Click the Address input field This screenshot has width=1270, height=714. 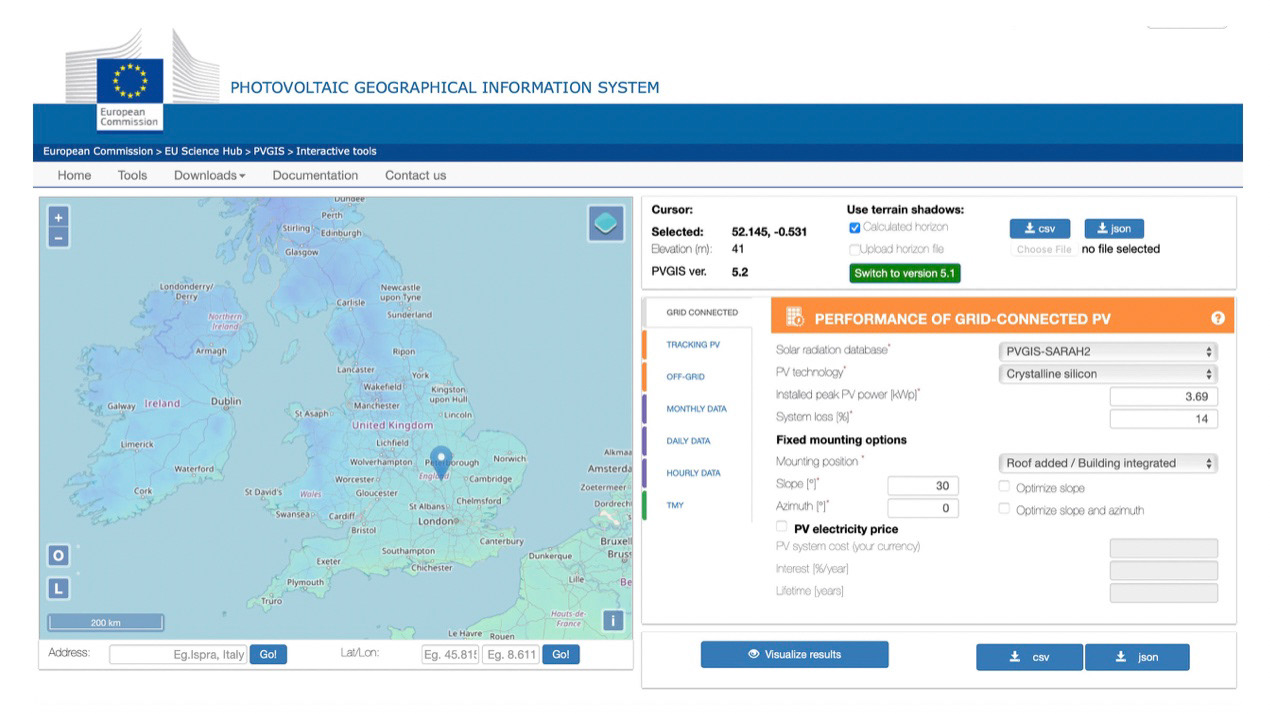[178, 655]
